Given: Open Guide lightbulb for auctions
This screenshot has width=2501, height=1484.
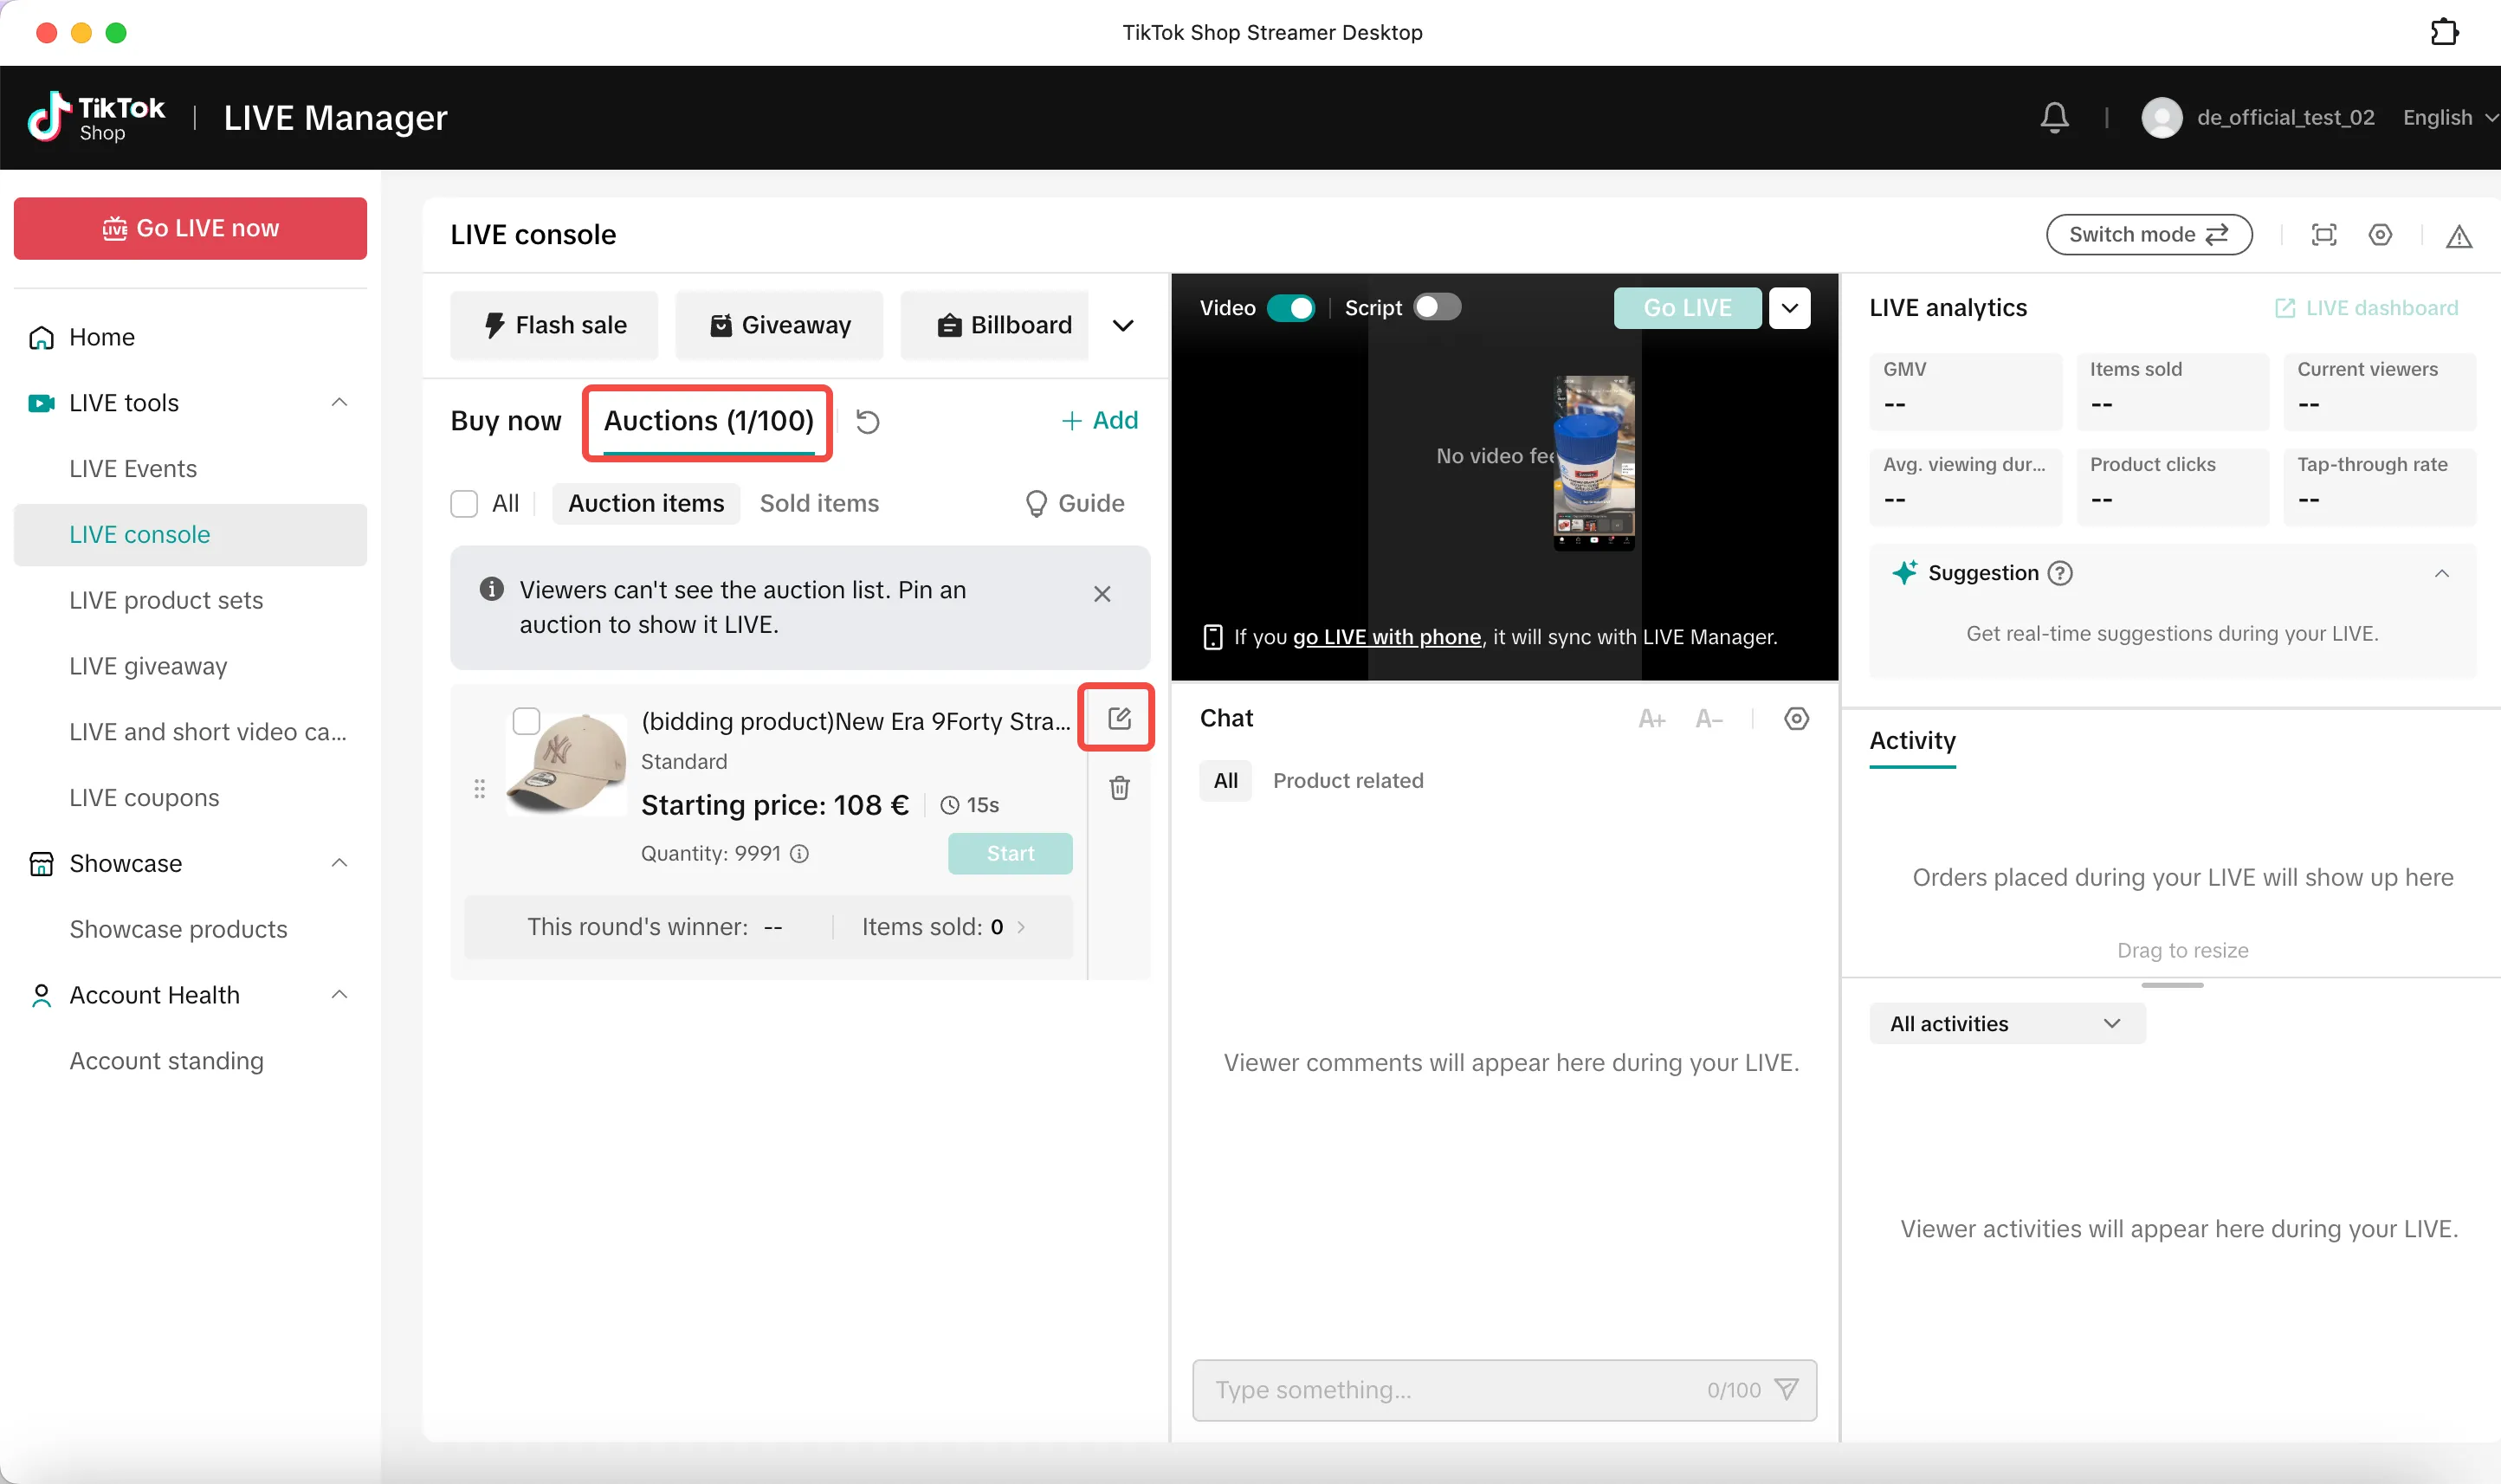Looking at the screenshot, I should (x=1074, y=503).
